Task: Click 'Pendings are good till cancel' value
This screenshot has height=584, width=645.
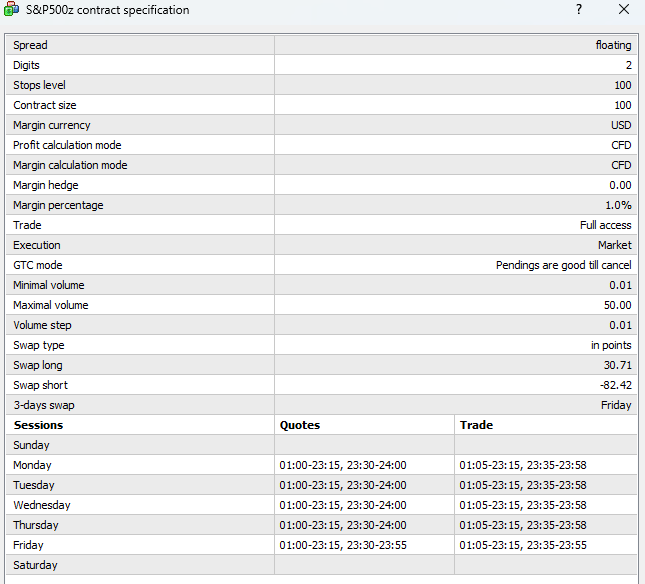Action: [564, 265]
